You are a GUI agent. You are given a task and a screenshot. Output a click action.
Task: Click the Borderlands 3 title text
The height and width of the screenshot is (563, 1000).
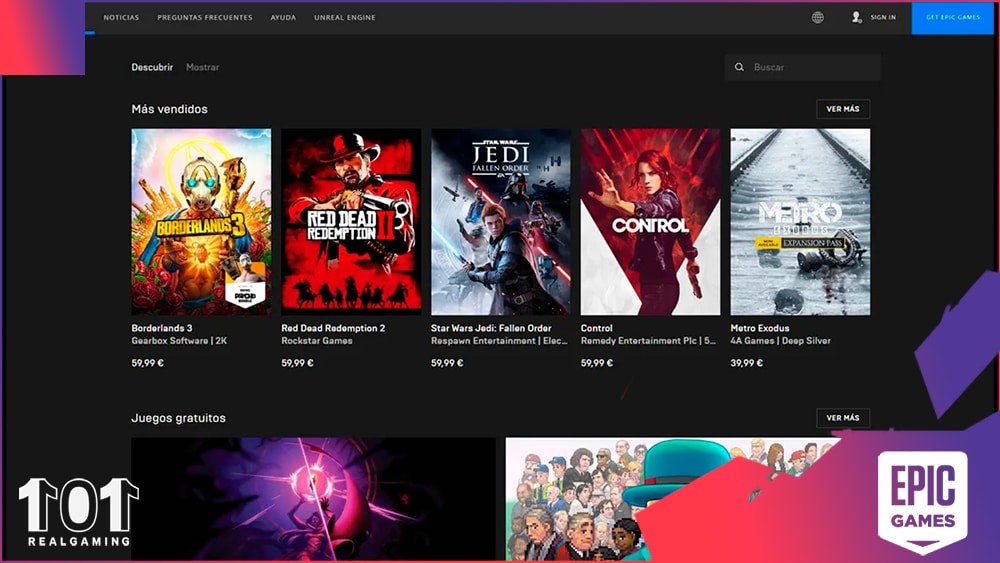161,328
